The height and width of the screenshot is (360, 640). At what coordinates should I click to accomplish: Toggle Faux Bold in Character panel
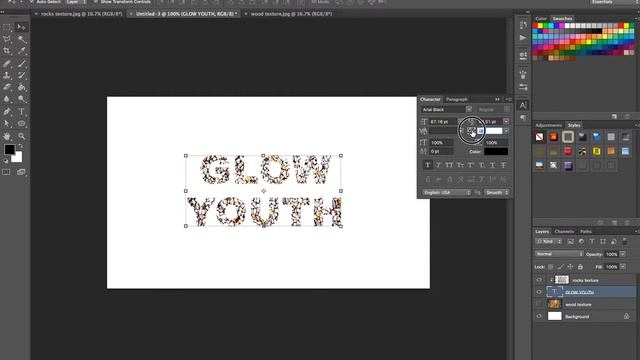[x=427, y=165]
